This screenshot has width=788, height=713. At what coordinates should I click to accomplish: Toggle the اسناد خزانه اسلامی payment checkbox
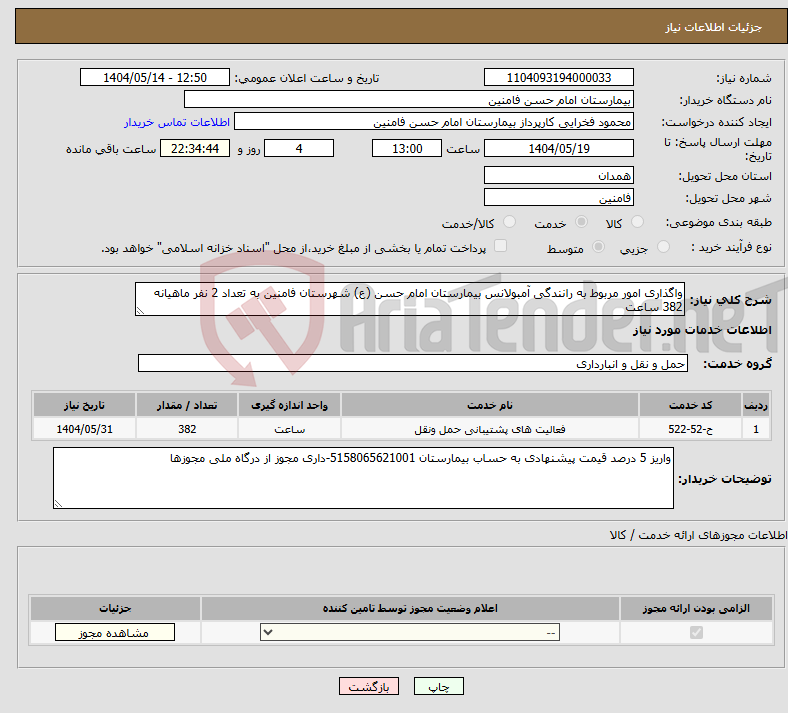[500, 246]
